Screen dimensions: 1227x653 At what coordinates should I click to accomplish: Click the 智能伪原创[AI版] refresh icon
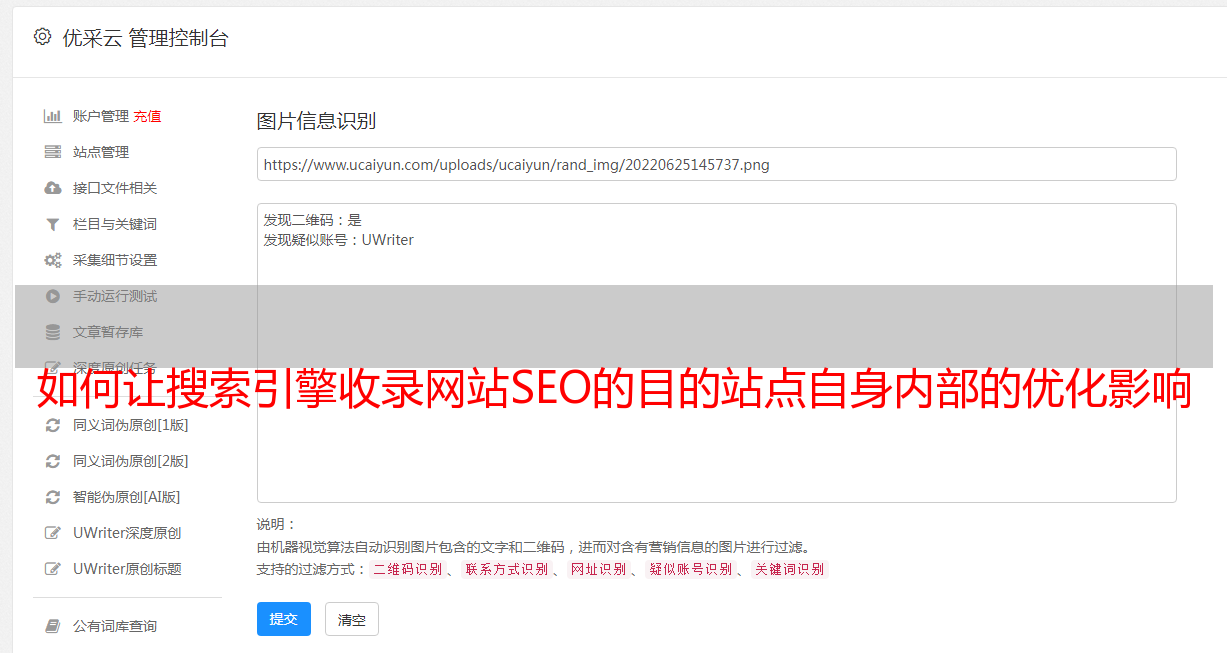coord(53,497)
